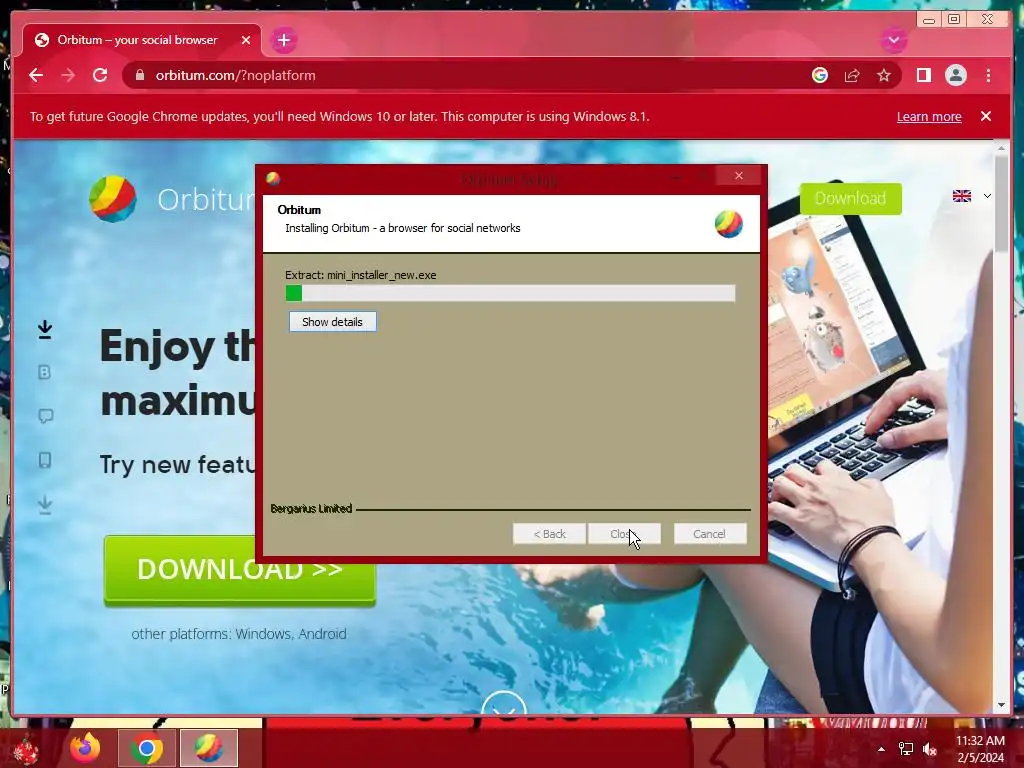
Task: Bookmark this page with the star
Action: (x=884, y=75)
